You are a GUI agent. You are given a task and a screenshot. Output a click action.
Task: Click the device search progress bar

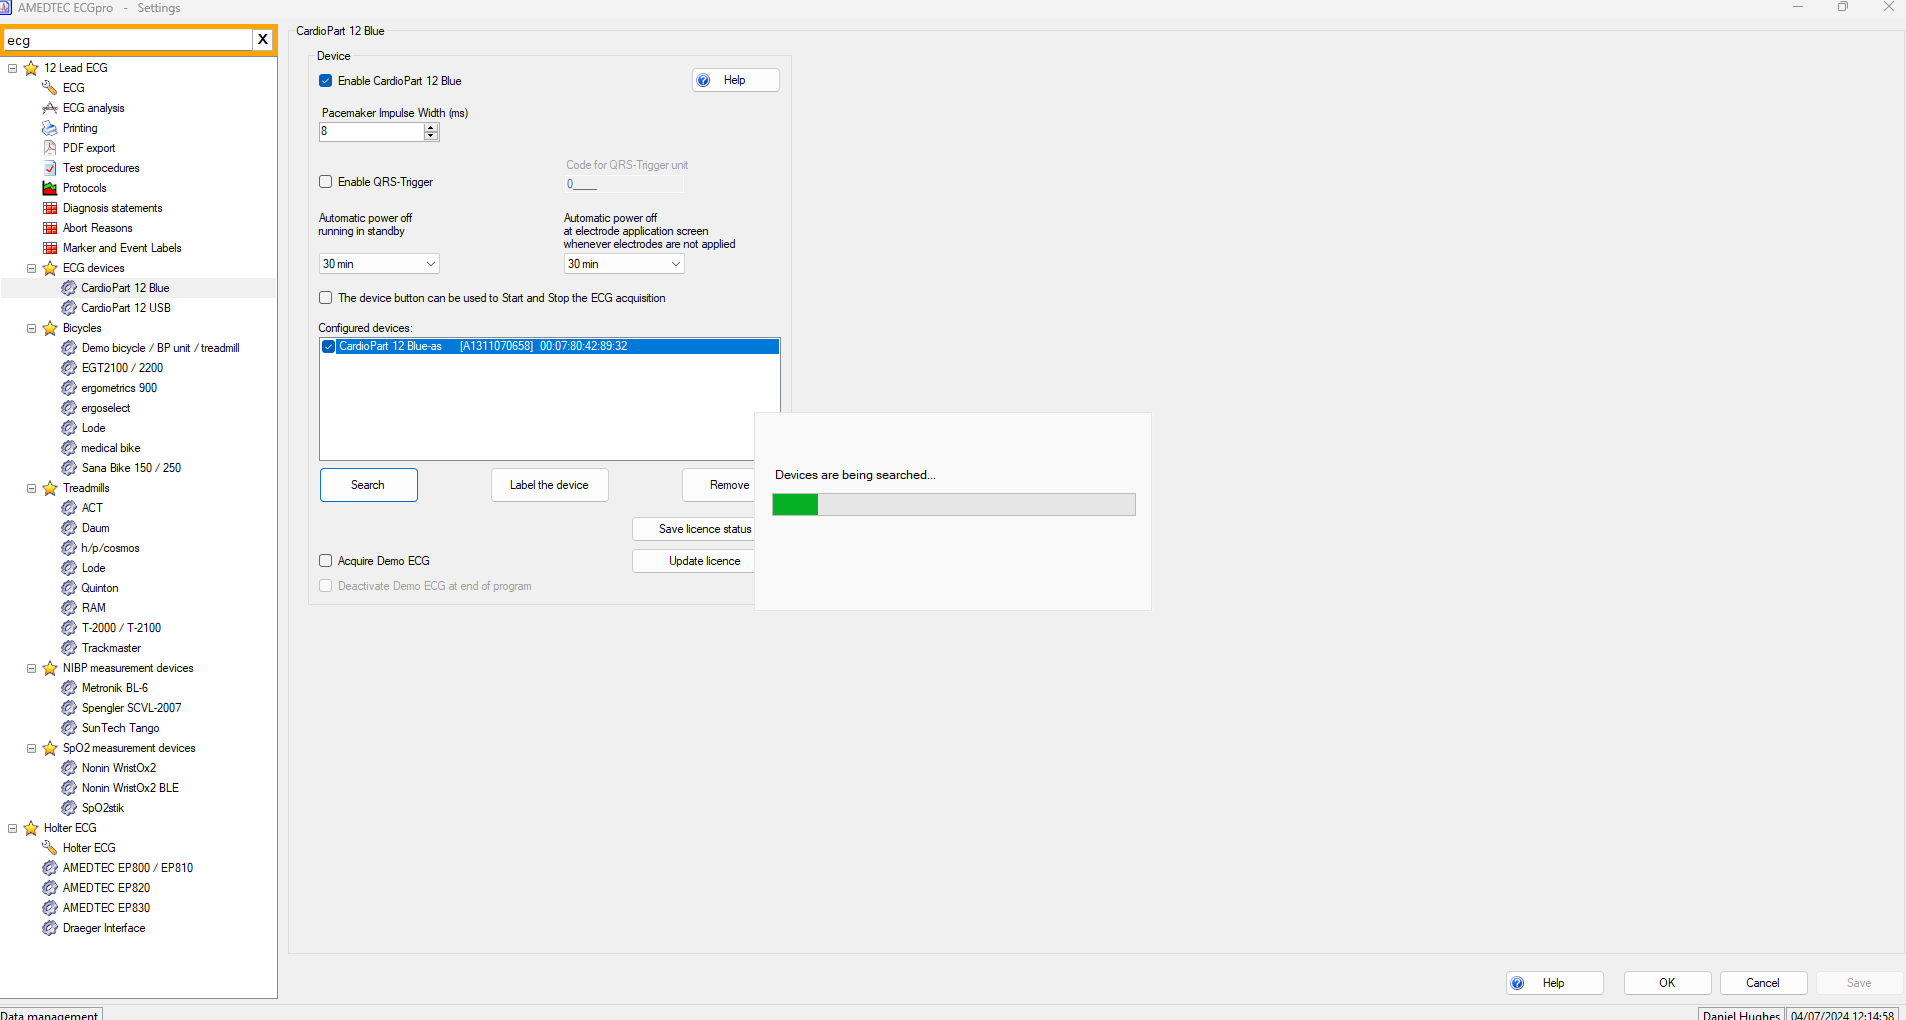(x=954, y=504)
